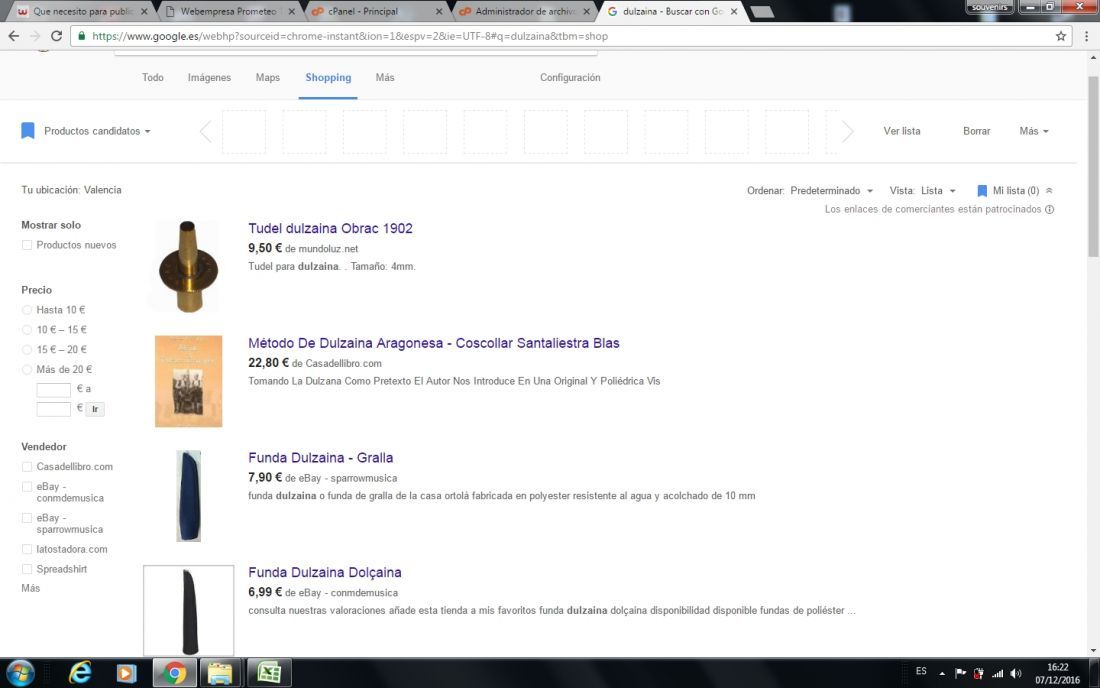Viewport: 1100px width, 688px height.
Task: Open Windows Media Player from the taskbar
Action: (x=126, y=673)
